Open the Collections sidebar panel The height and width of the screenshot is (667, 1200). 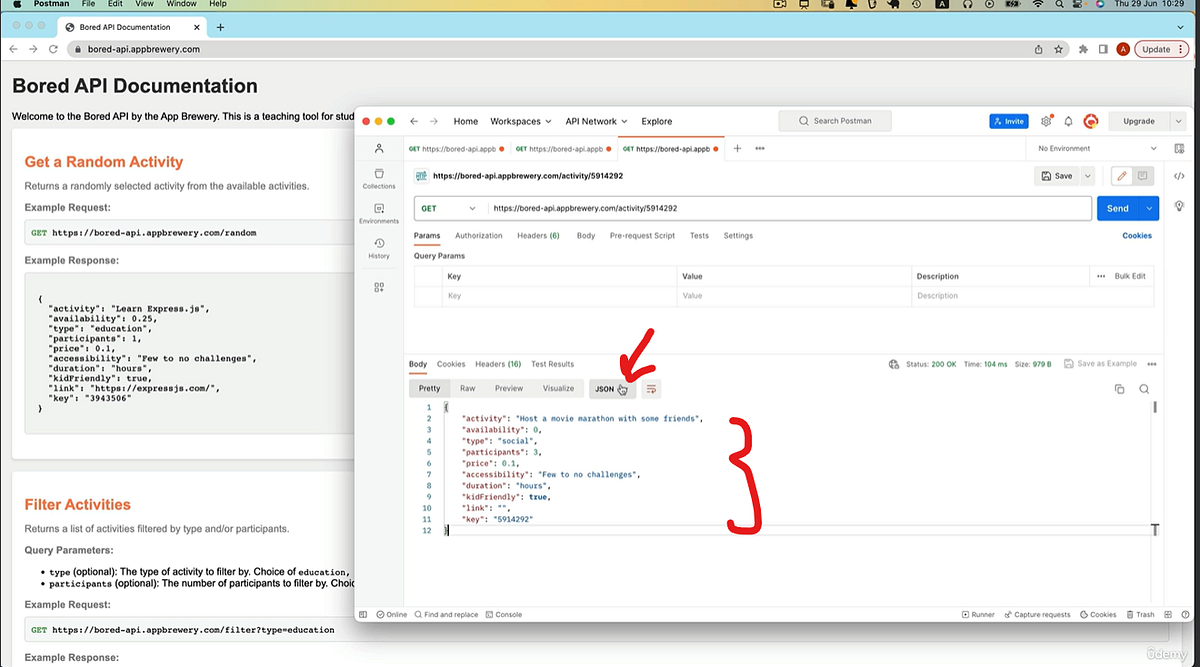379,178
